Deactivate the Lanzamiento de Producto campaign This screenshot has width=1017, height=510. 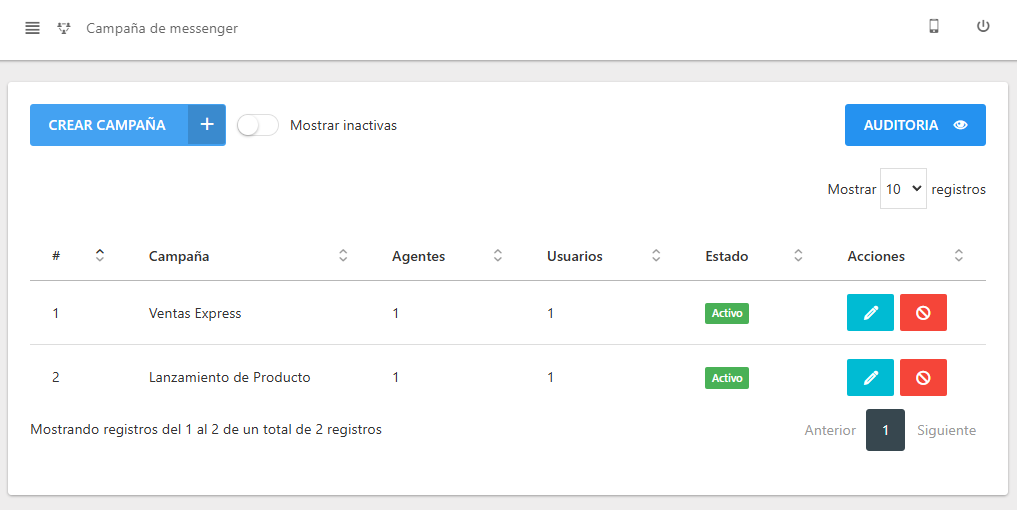[x=923, y=377]
